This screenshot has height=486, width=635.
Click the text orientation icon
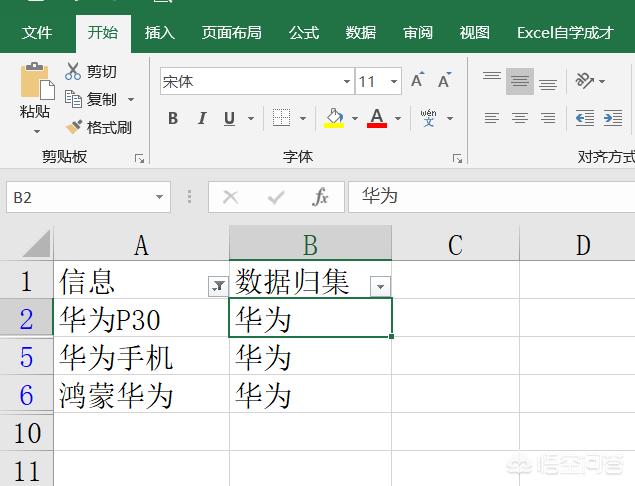pyautogui.click(x=584, y=81)
